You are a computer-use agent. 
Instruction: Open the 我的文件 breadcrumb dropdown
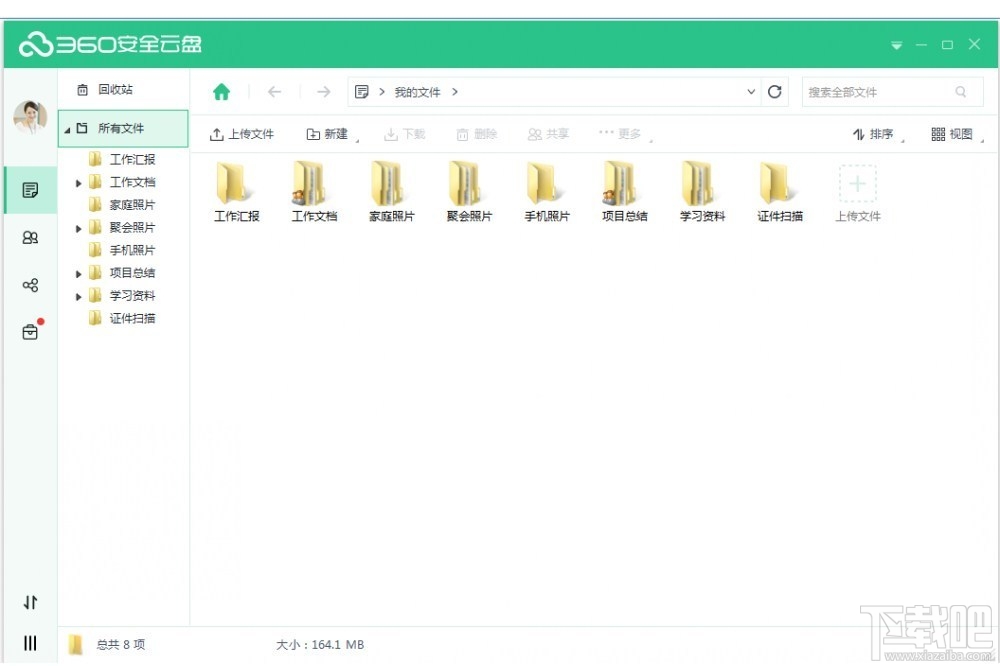(x=751, y=91)
